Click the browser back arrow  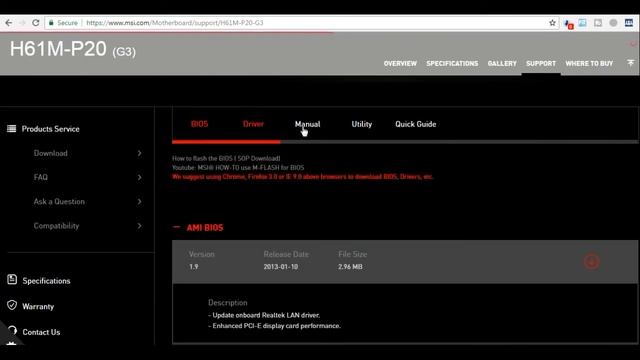click(9, 23)
